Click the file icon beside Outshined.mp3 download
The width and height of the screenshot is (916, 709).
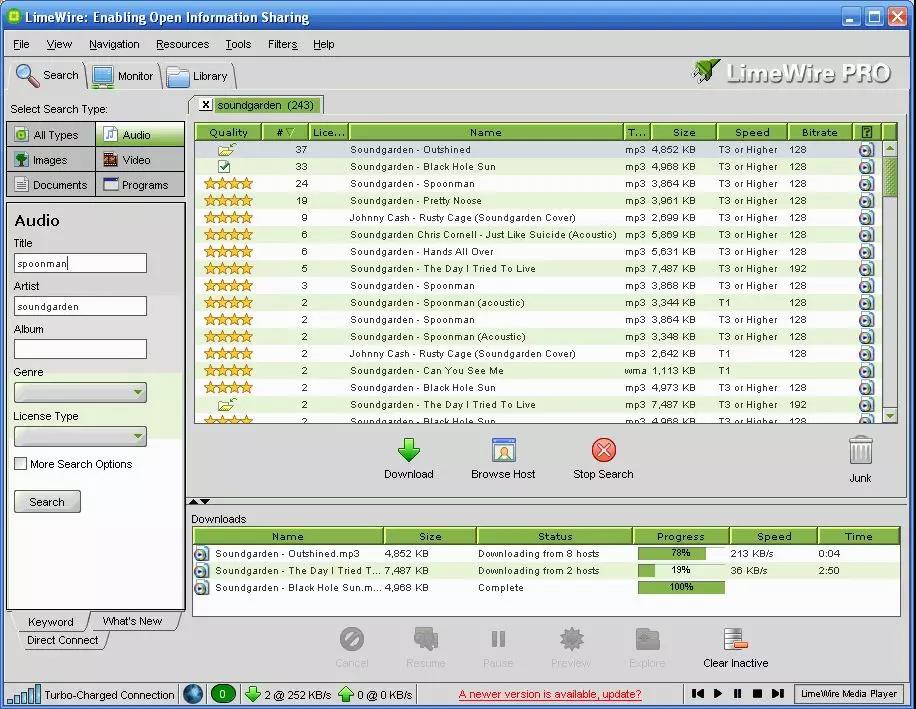click(x=202, y=554)
